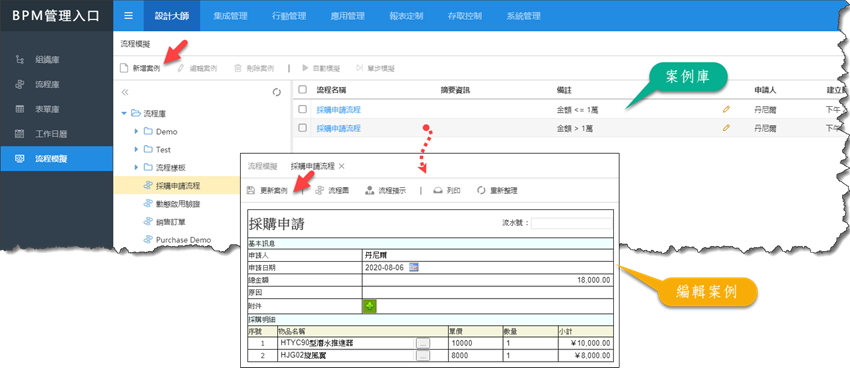850x368 pixels.
Task: Click the BPM管理入口 logo title
Action: click(56, 16)
